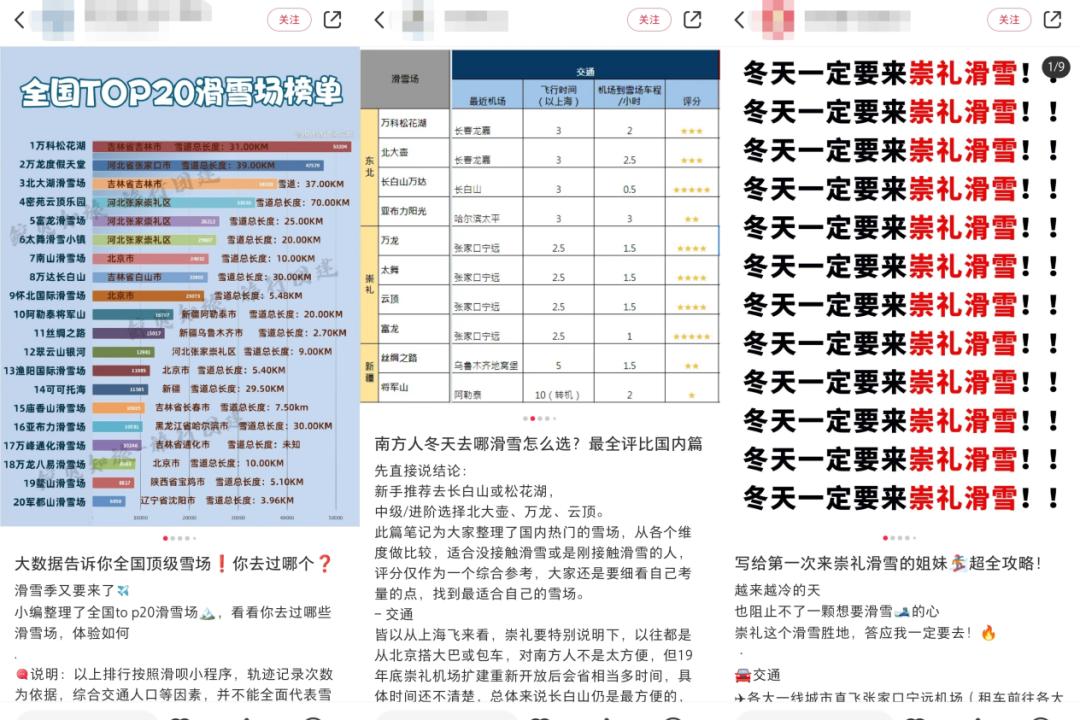The height and width of the screenshot is (720, 1080).
Task: Go back from the 南方人冬天去哪滑雪 post
Action: click(380, 20)
